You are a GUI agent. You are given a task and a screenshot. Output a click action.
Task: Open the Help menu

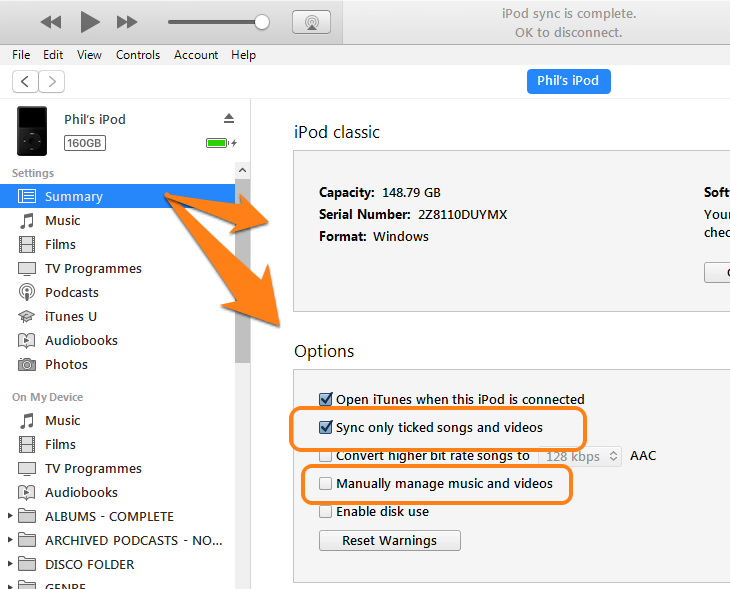243,55
